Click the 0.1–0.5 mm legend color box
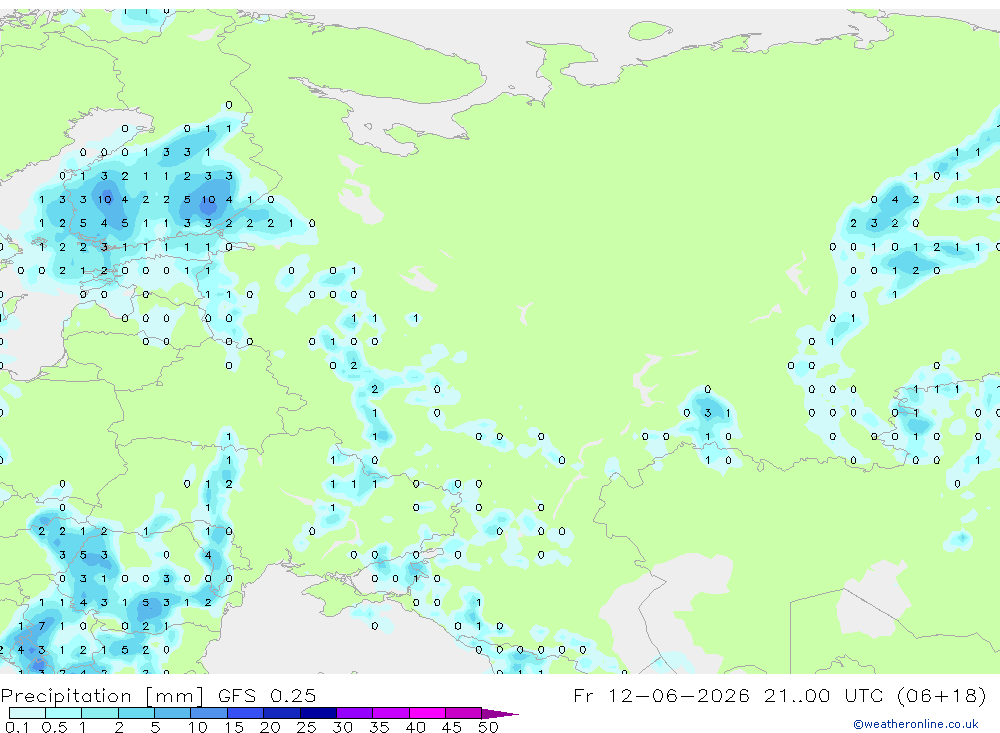The width and height of the screenshot is (1000, 733). 27,713
